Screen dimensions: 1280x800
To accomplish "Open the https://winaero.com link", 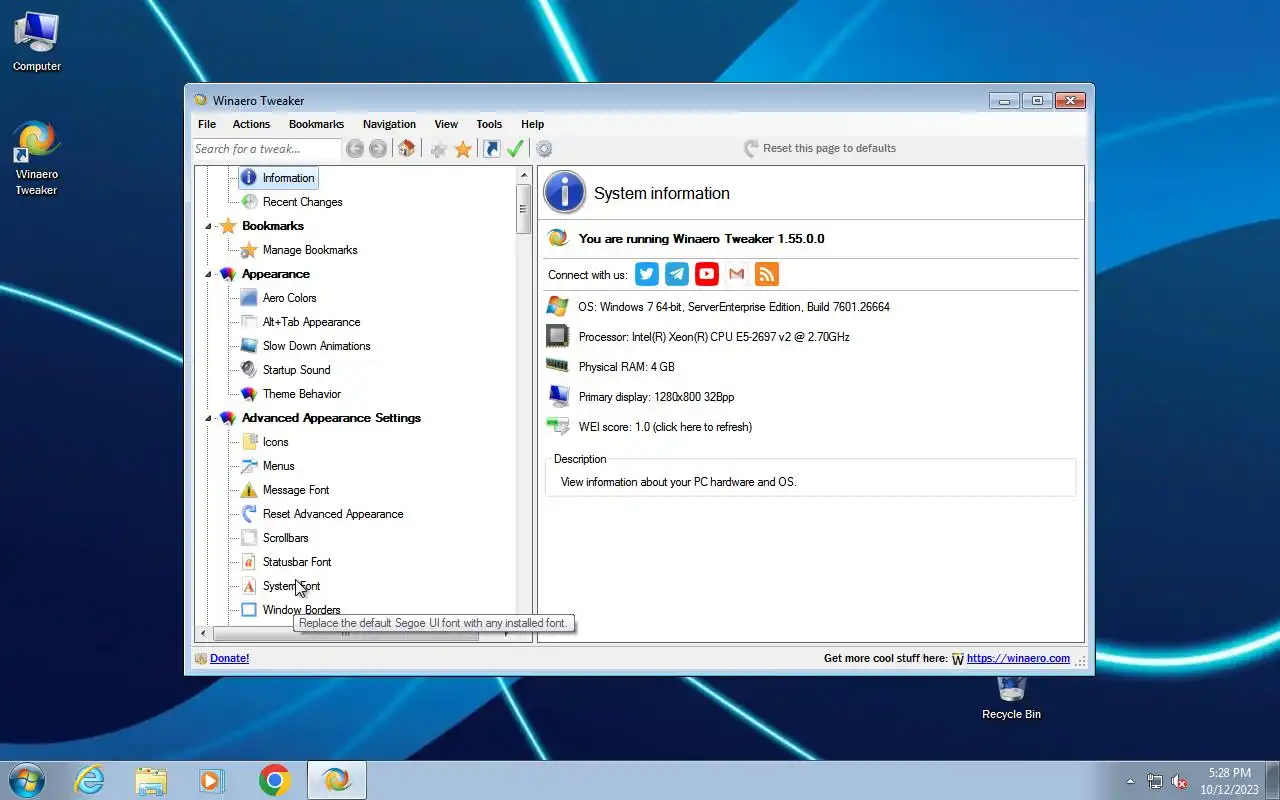I will click(1018, 658).
